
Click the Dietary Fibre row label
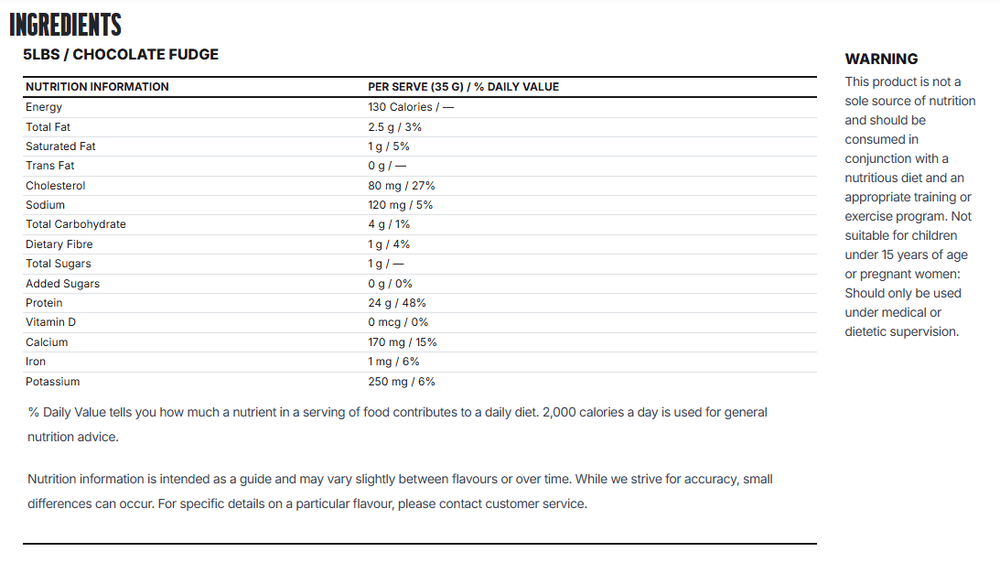click(59, 244)
